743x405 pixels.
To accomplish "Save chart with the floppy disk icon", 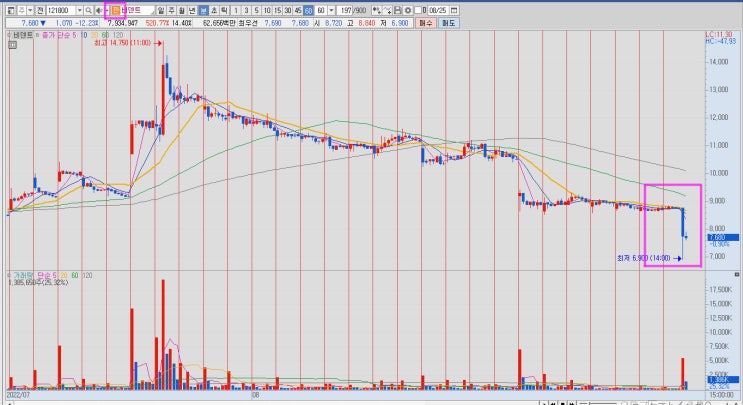I will (x=398, y=10).
